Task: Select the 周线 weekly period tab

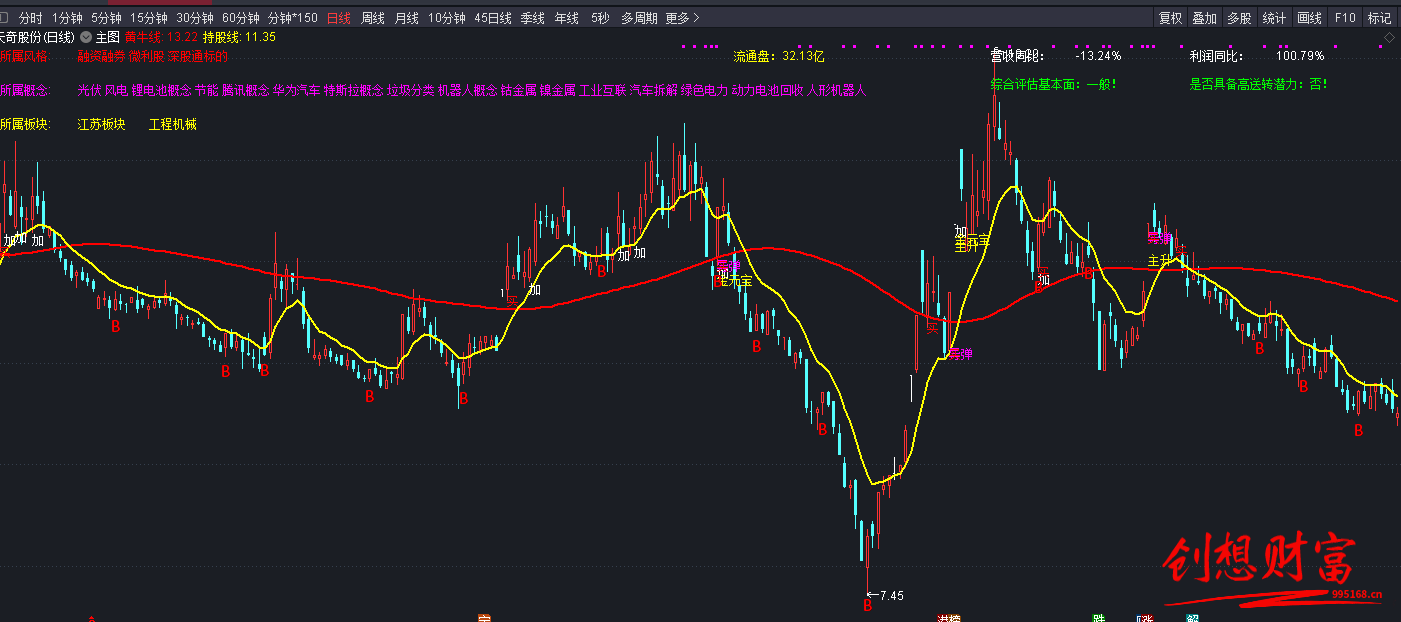Action: [373, 18]
